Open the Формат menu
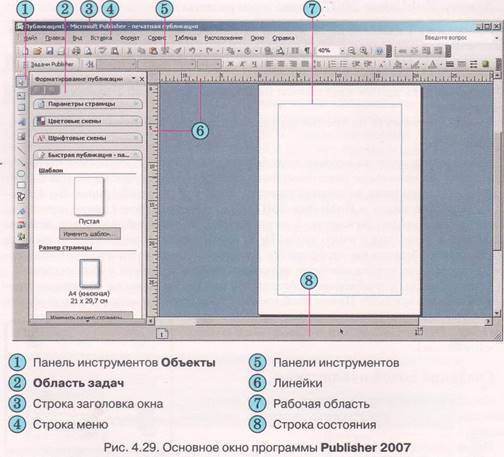This screenshot has width=504, height=457. (x=129, y=38)
